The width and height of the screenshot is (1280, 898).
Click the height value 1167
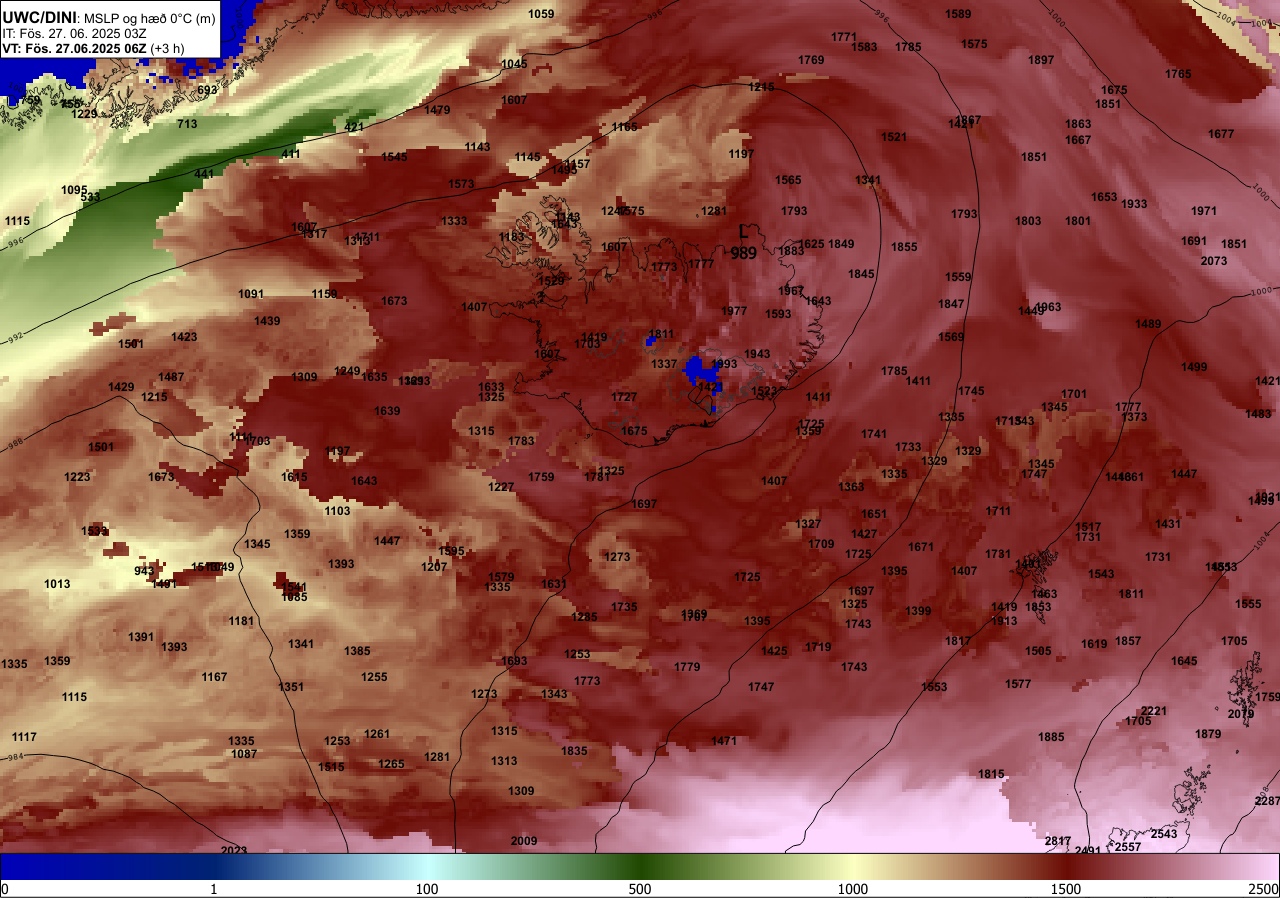click(x=214, y=677)
